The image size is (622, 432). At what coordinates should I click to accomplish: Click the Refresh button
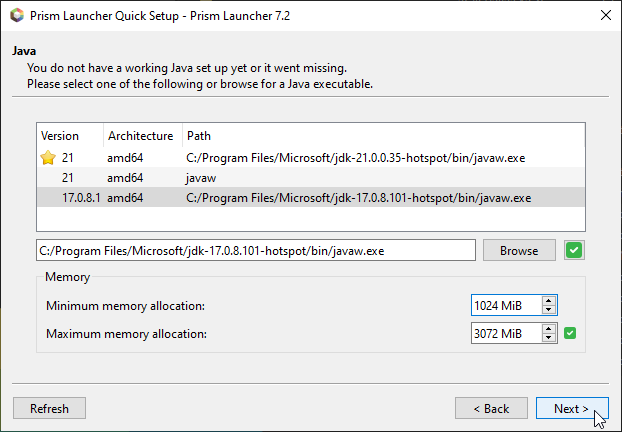[x=49, y=408]
